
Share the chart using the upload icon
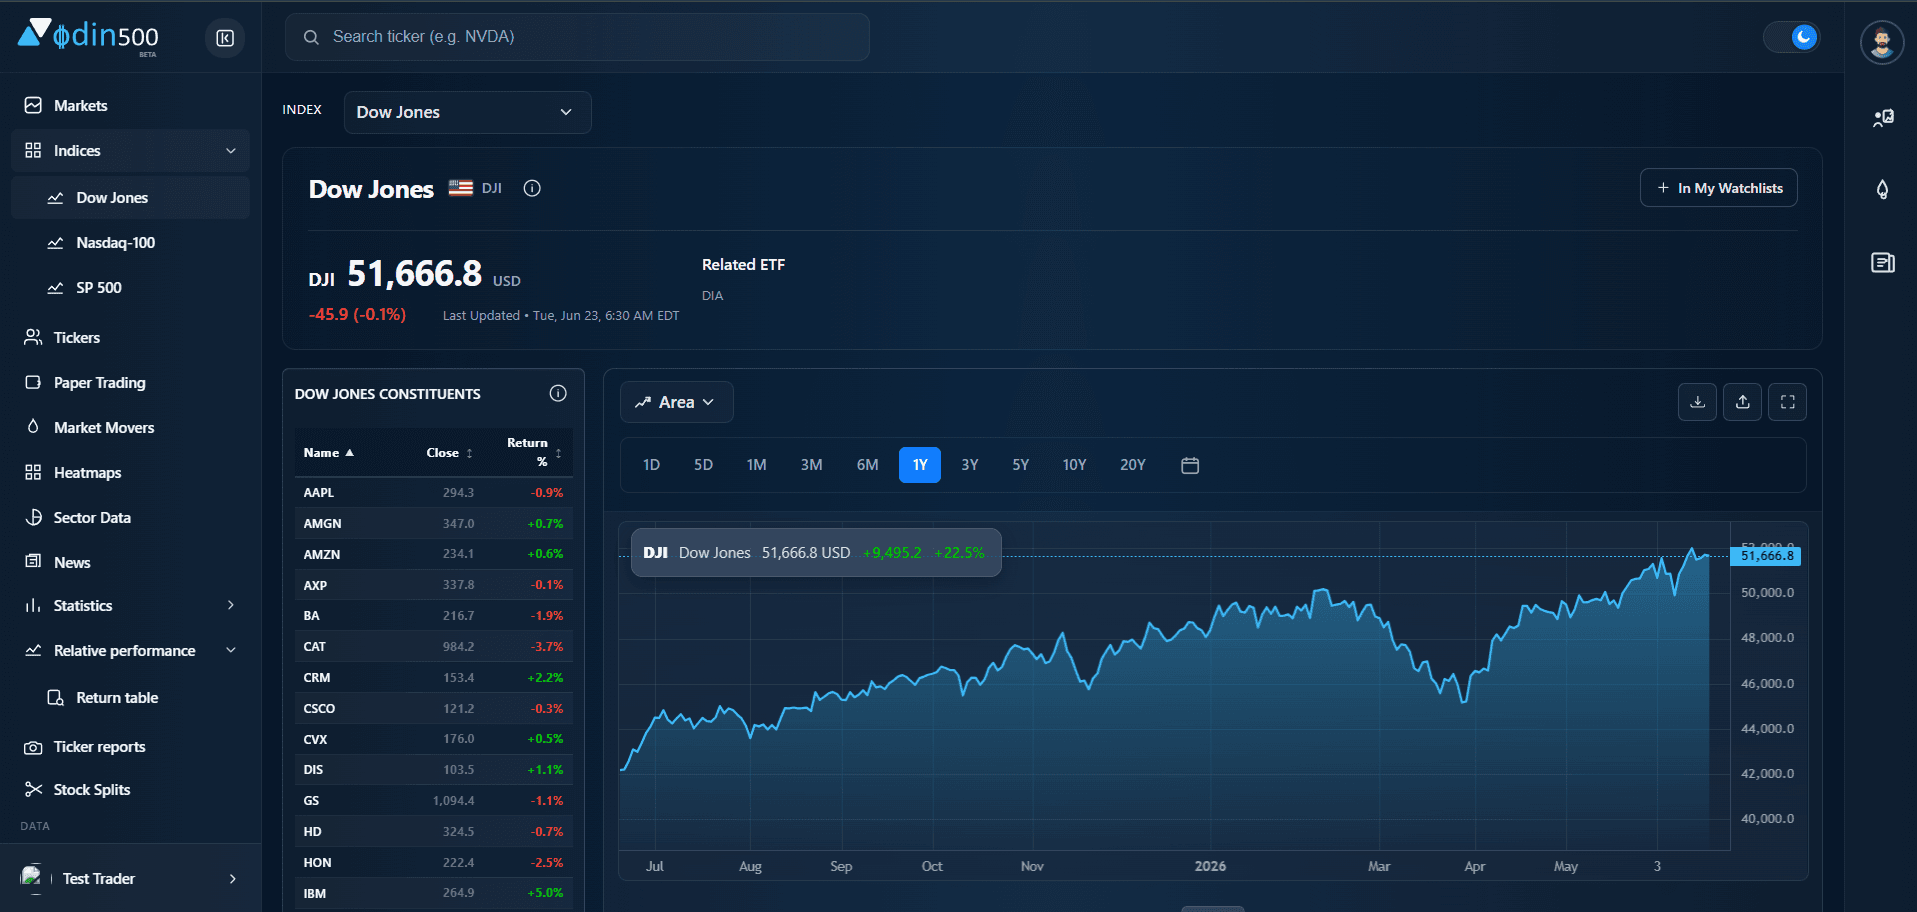pos(1742,402)
